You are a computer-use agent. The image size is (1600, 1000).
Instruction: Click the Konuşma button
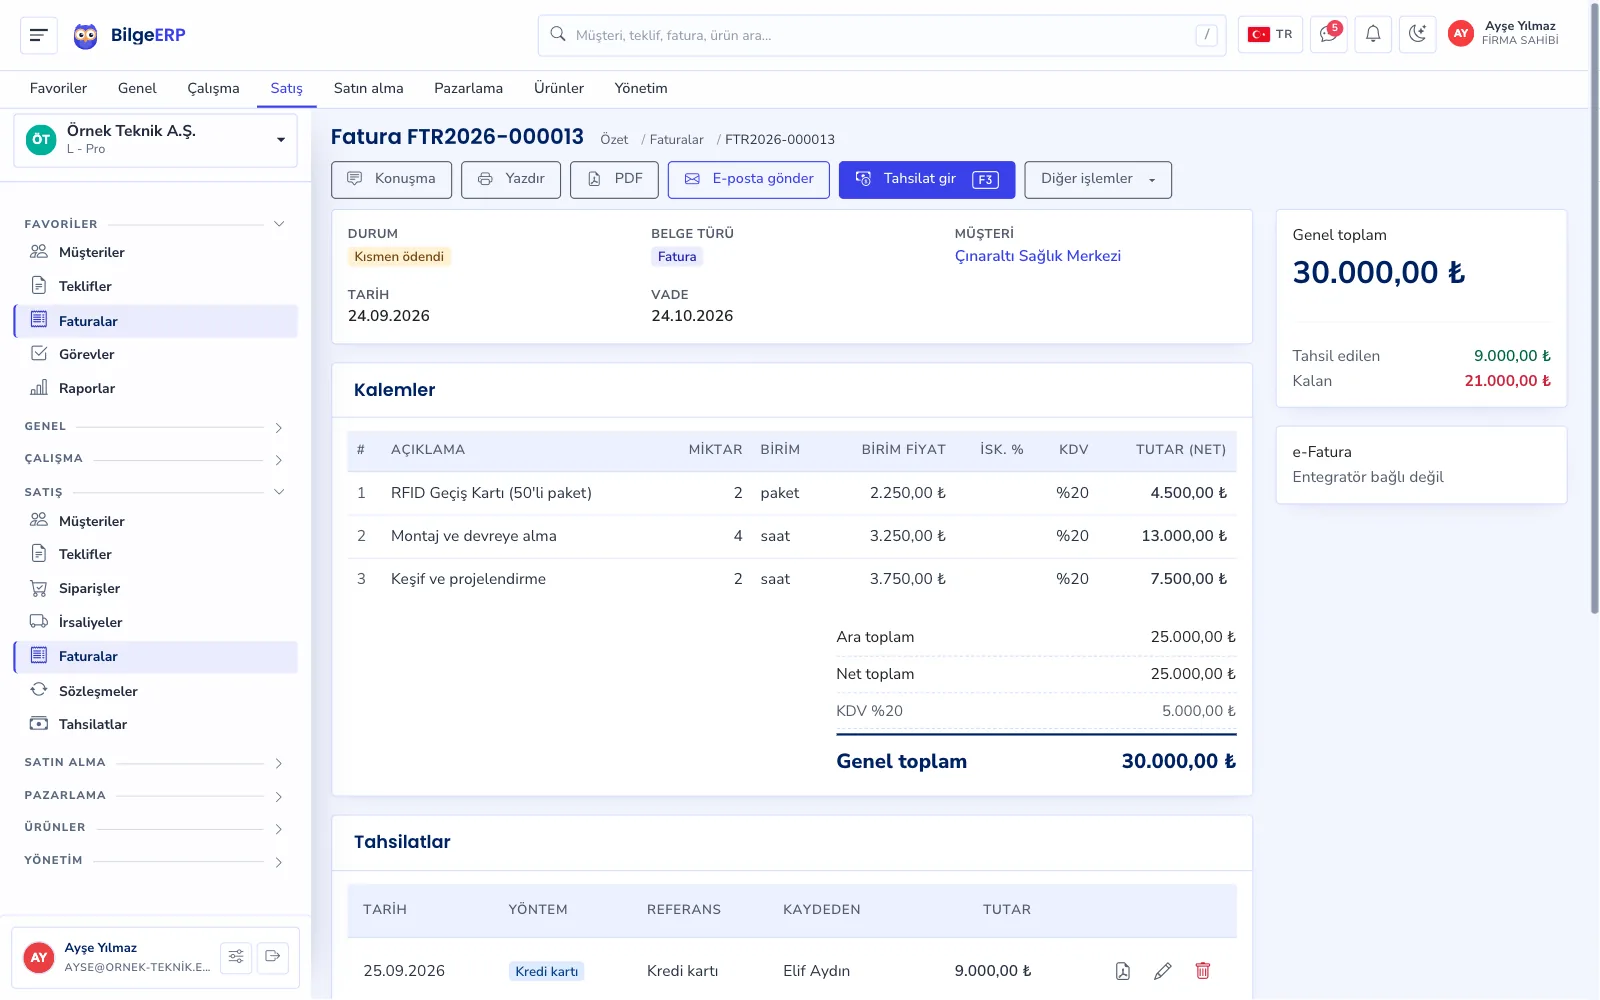(391, 180)
